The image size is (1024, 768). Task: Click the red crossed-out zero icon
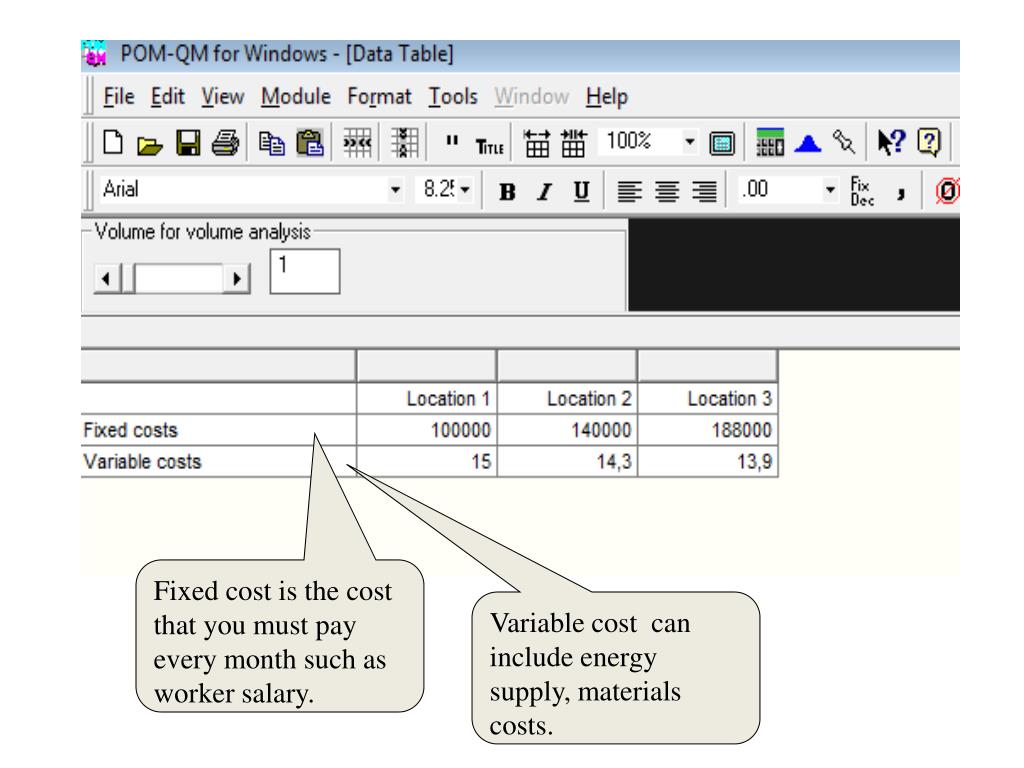[948, 191]
